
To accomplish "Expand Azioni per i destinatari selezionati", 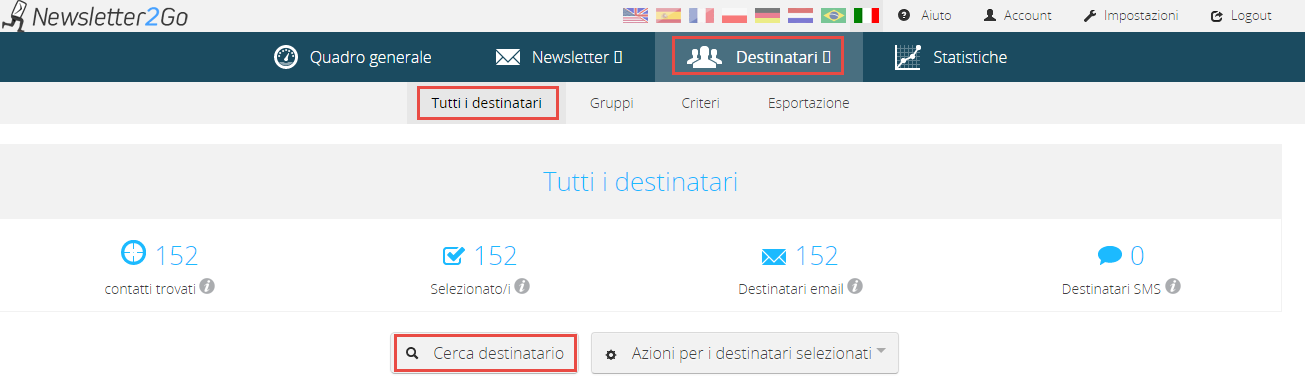I will pyautogui.click(x=745, y=353).
